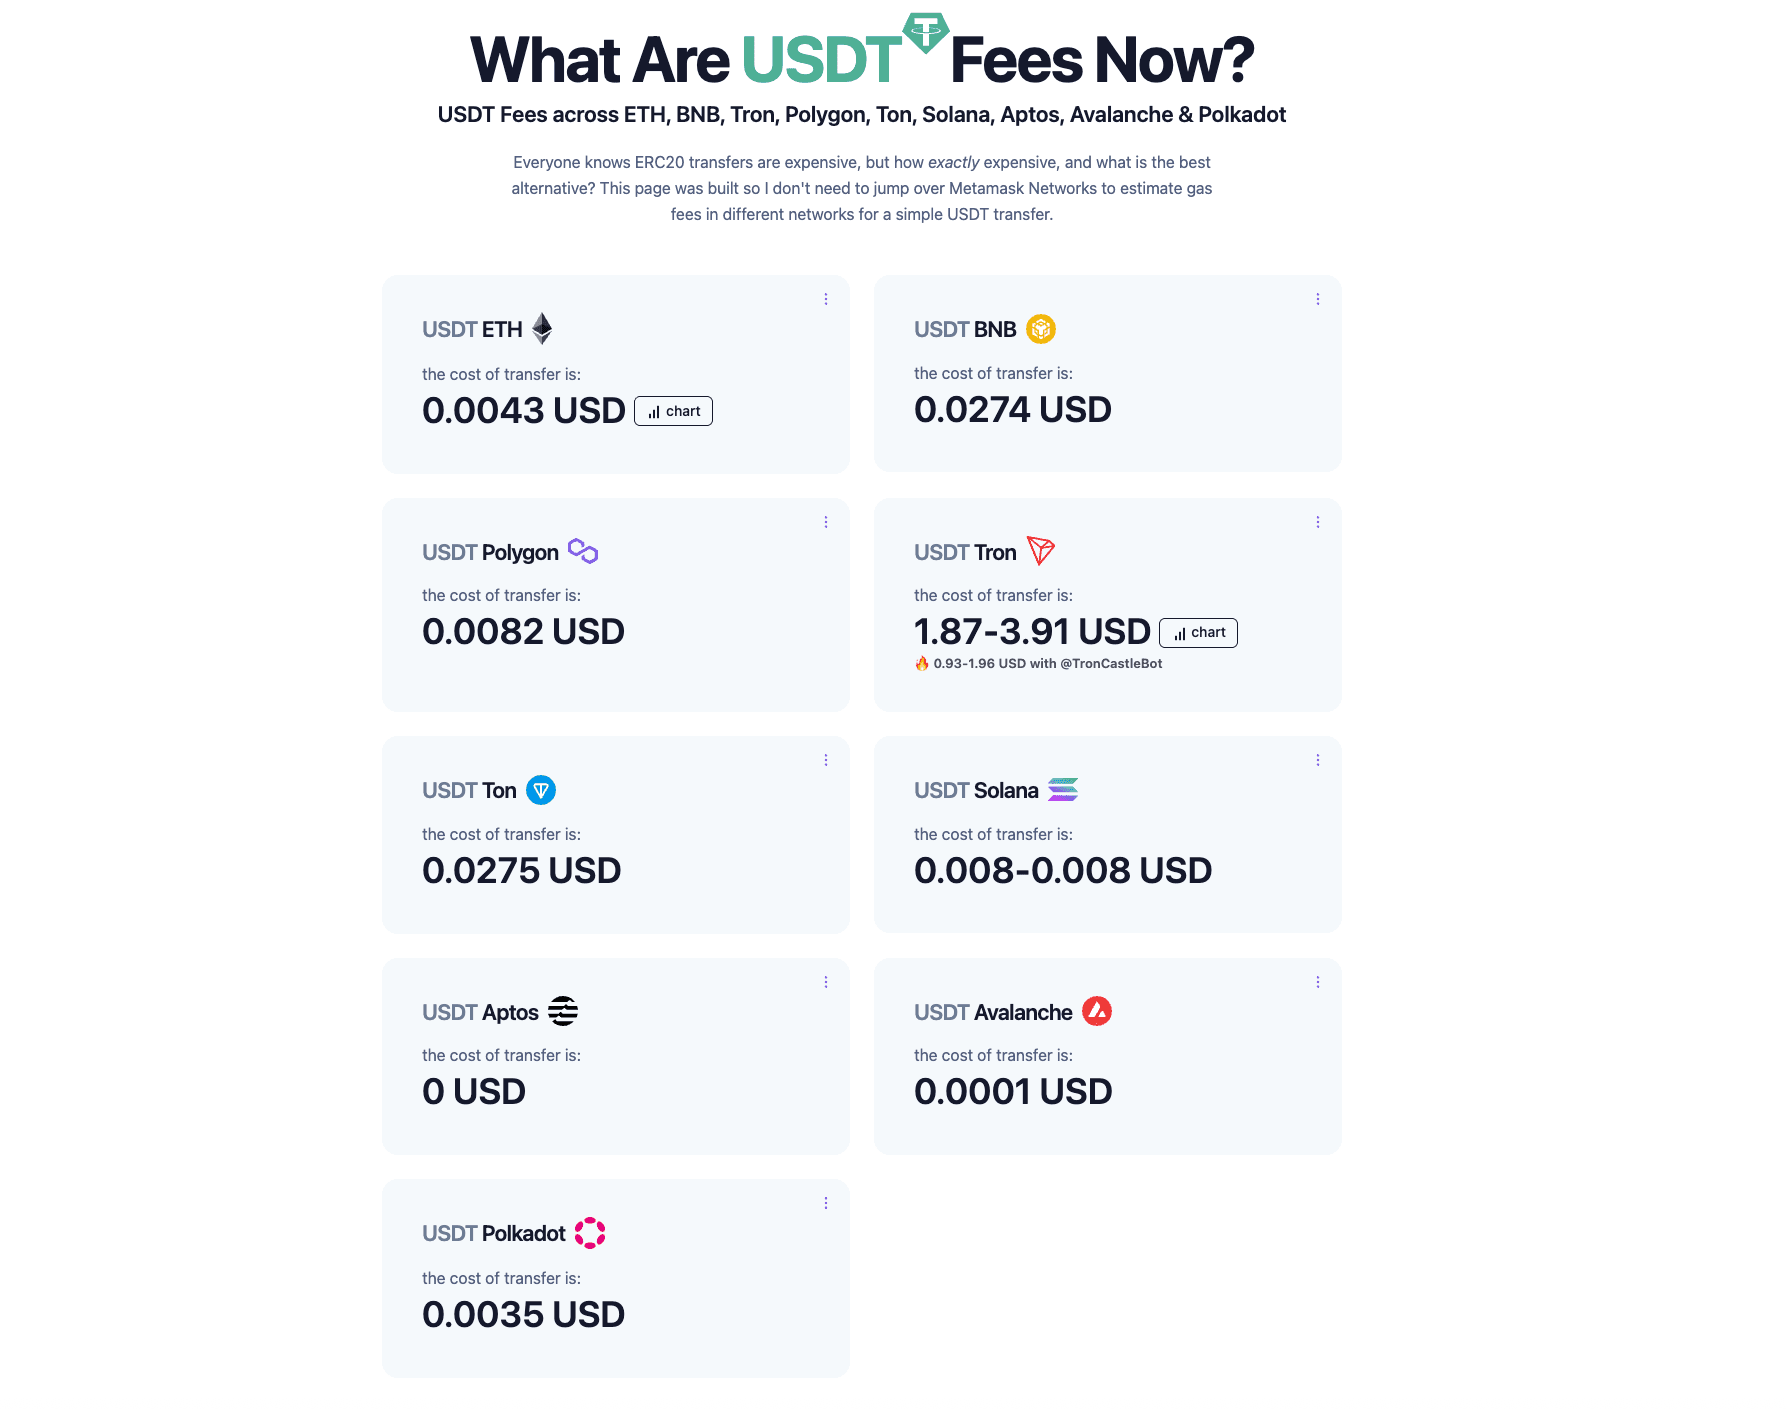Image resolution: width=1786 pixels, height=1409 pixels.
Task: Open the options menu on the USDT ETH card
Action: [x=826, y=298]
